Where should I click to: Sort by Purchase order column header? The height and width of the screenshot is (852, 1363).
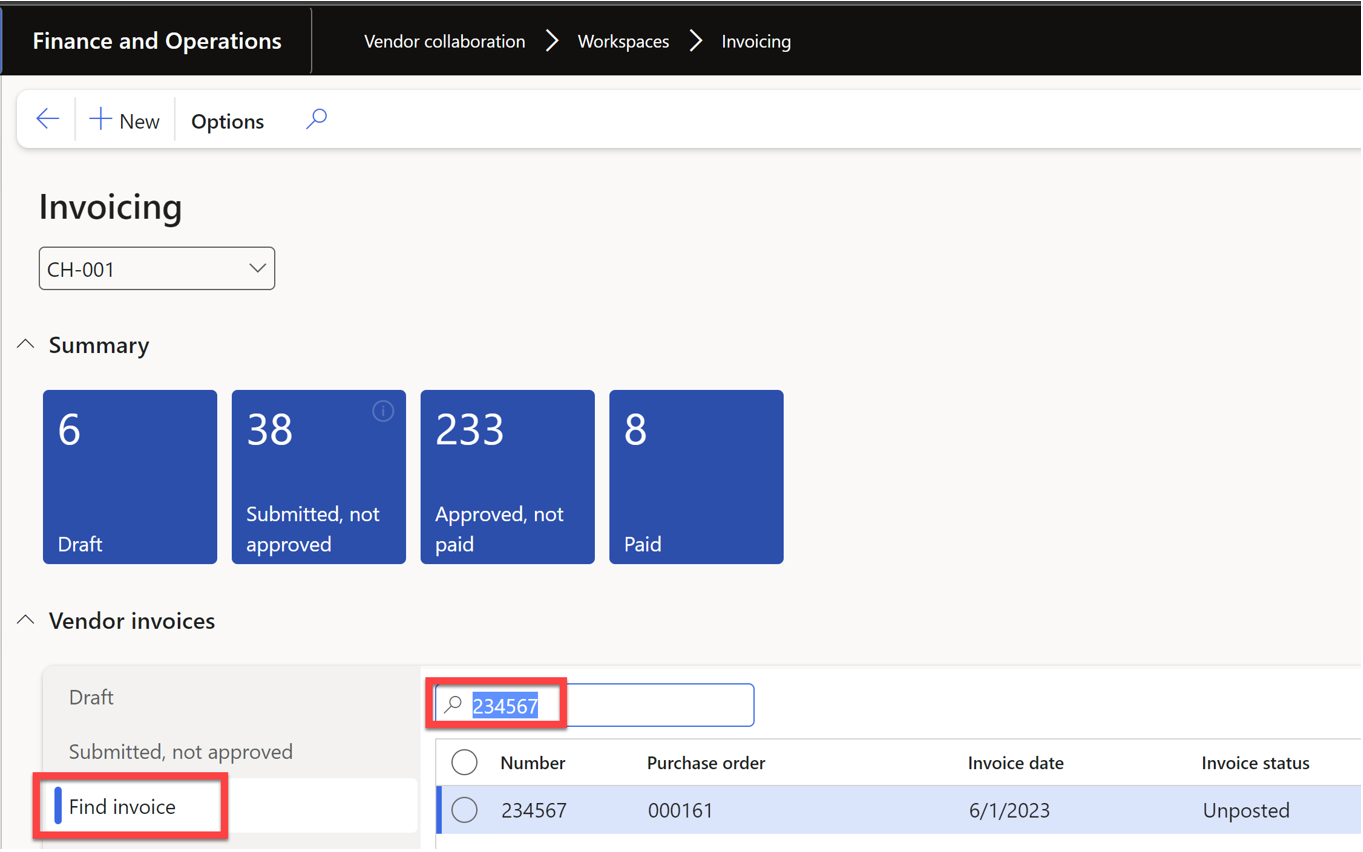pos(706,763)
